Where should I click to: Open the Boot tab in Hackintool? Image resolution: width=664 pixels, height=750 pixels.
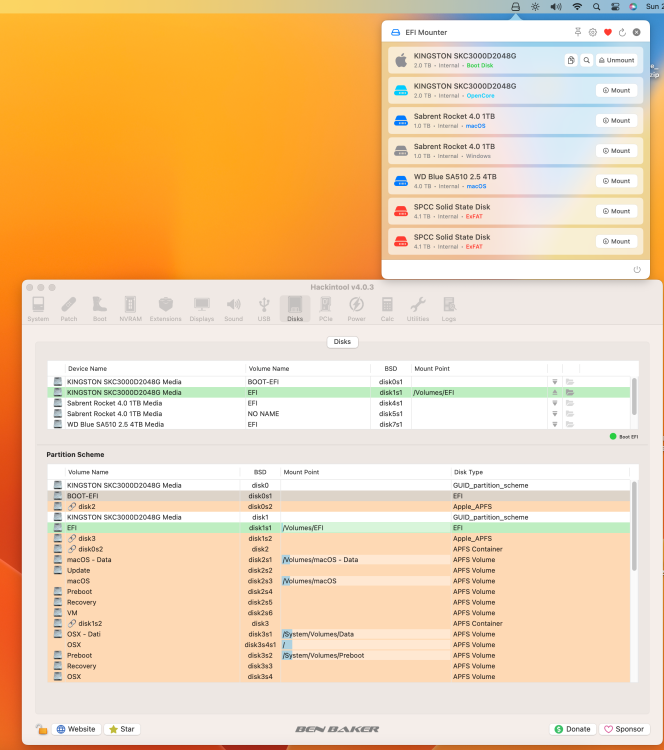(x=100, y=309)
